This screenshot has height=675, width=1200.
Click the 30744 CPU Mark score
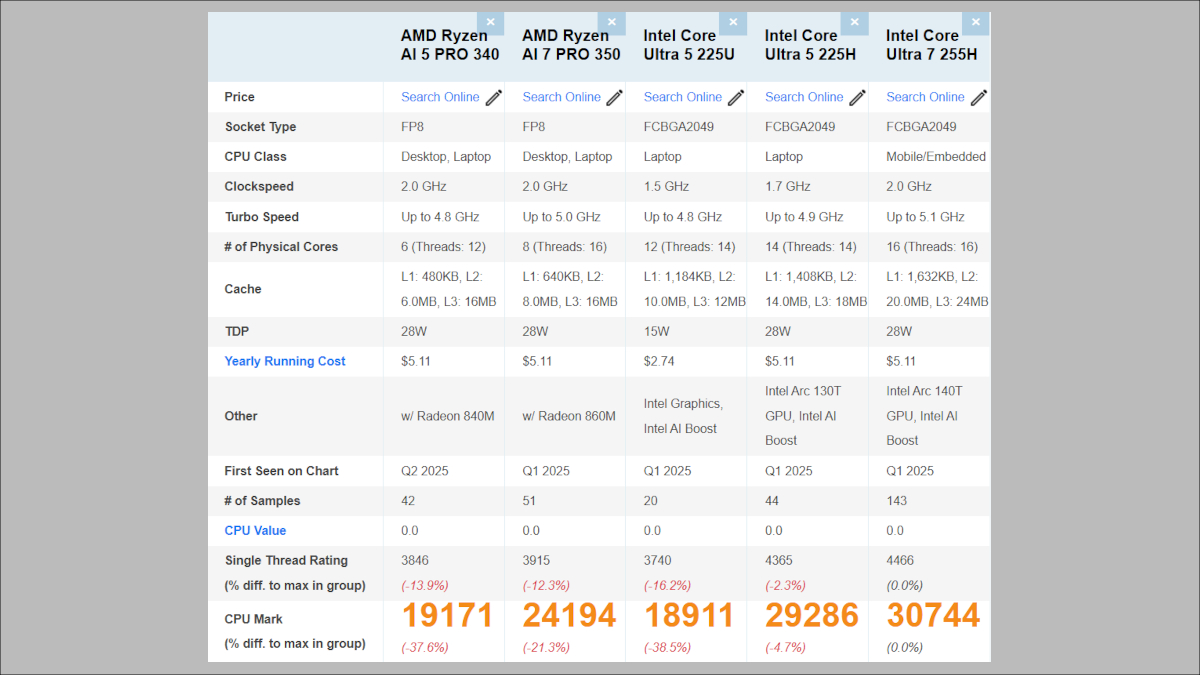coord(932,615)
